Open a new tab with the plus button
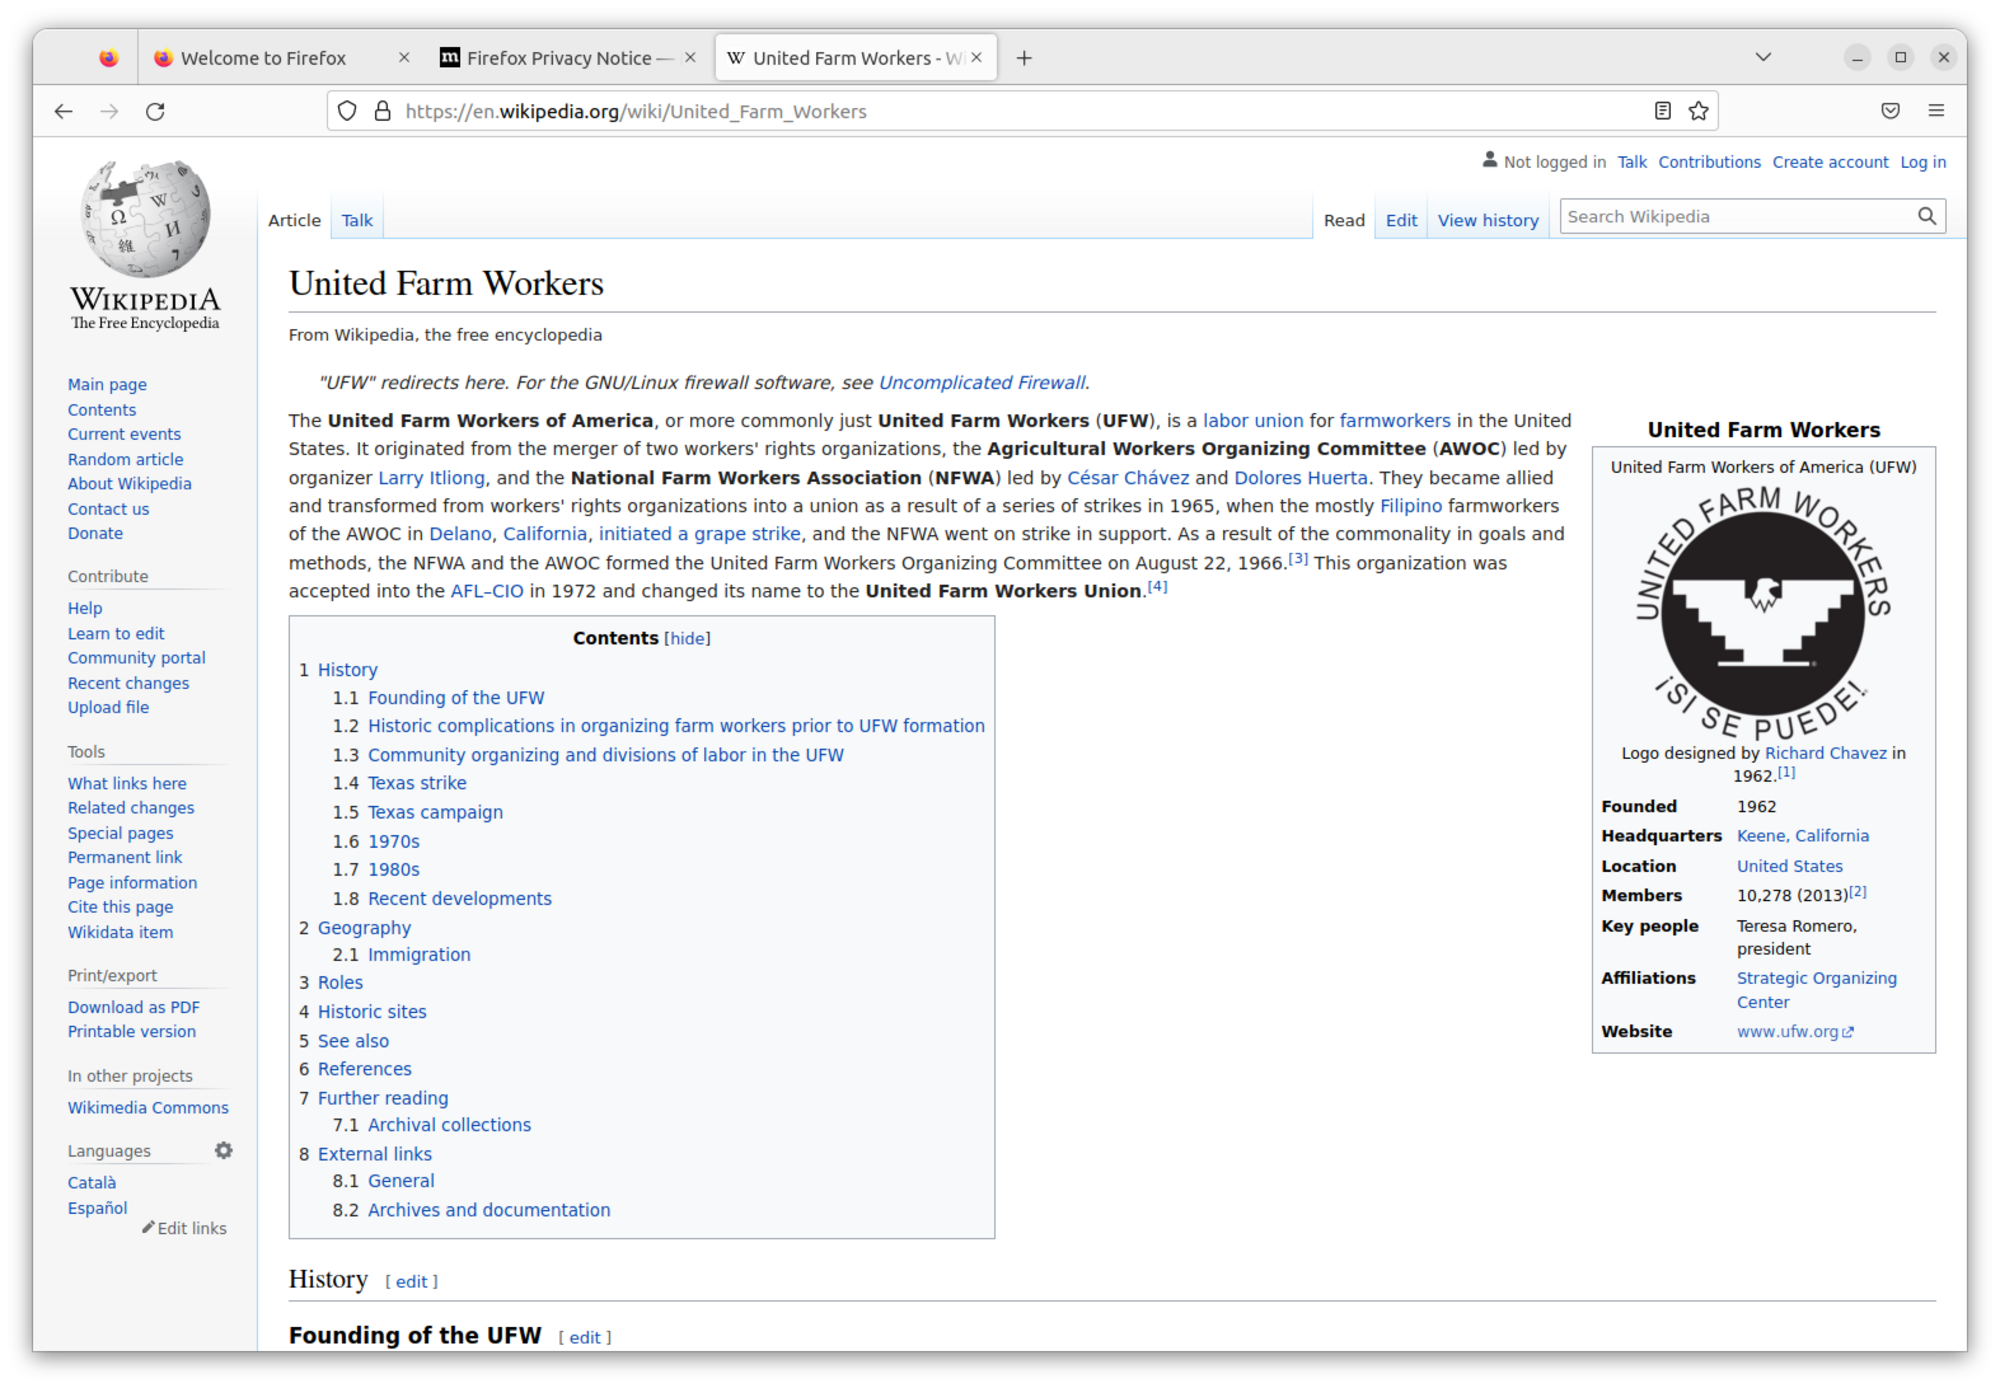This screenshot has height=1388, width=2000. [x=1023, y=58]
